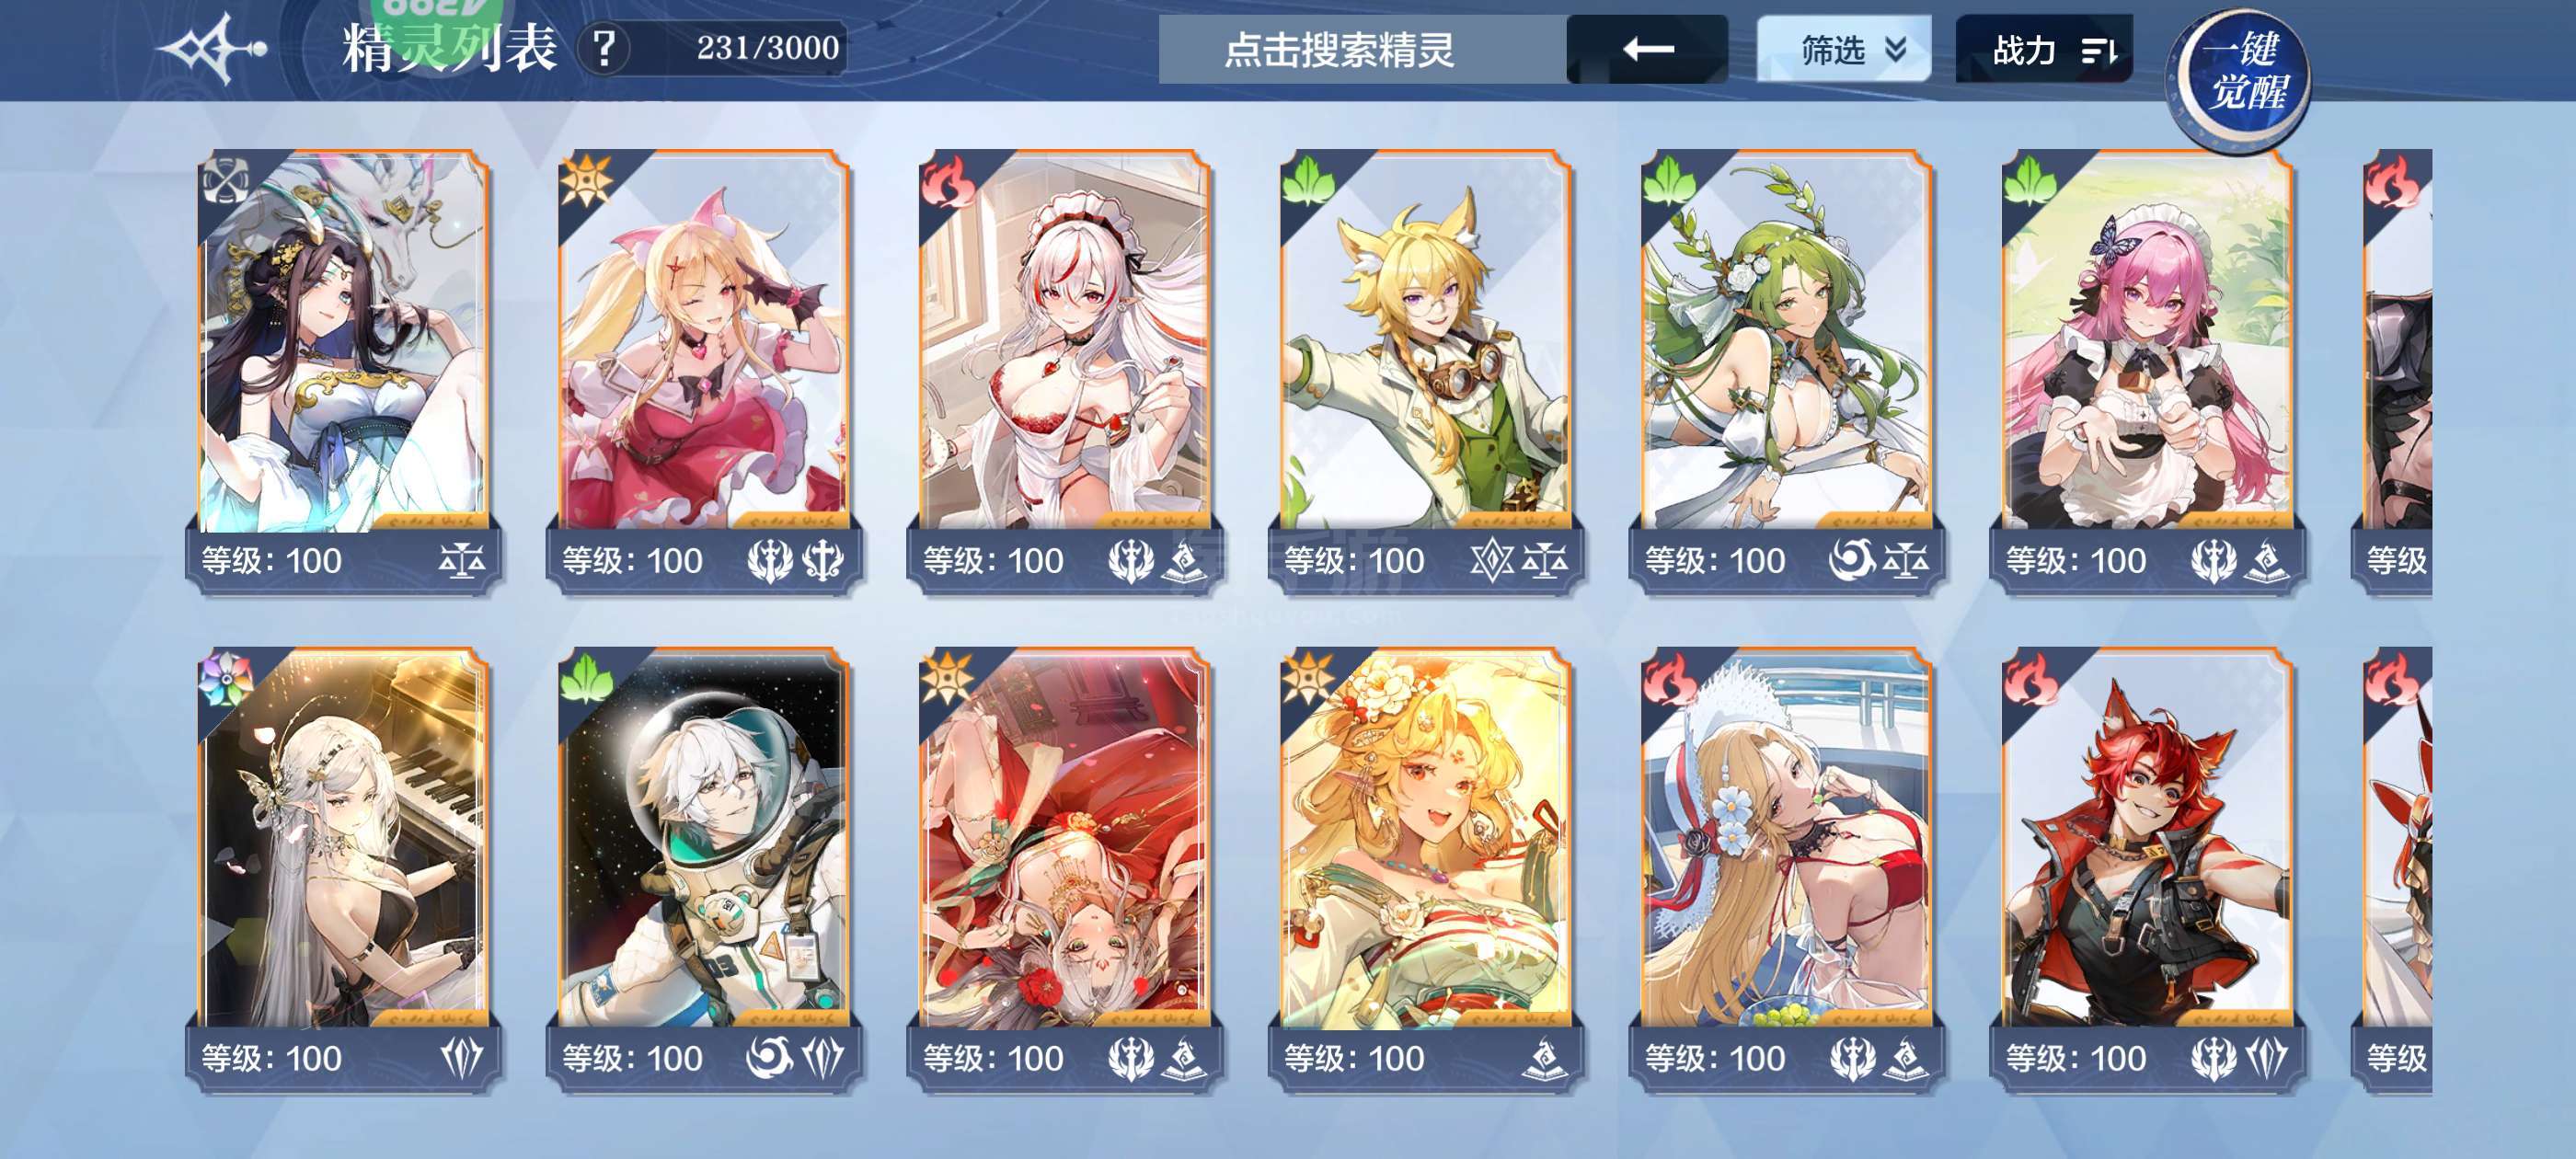Toggle the 战力 sort order
The height and width of the screenshot is (1159, 2576).
coord(2044,49)
